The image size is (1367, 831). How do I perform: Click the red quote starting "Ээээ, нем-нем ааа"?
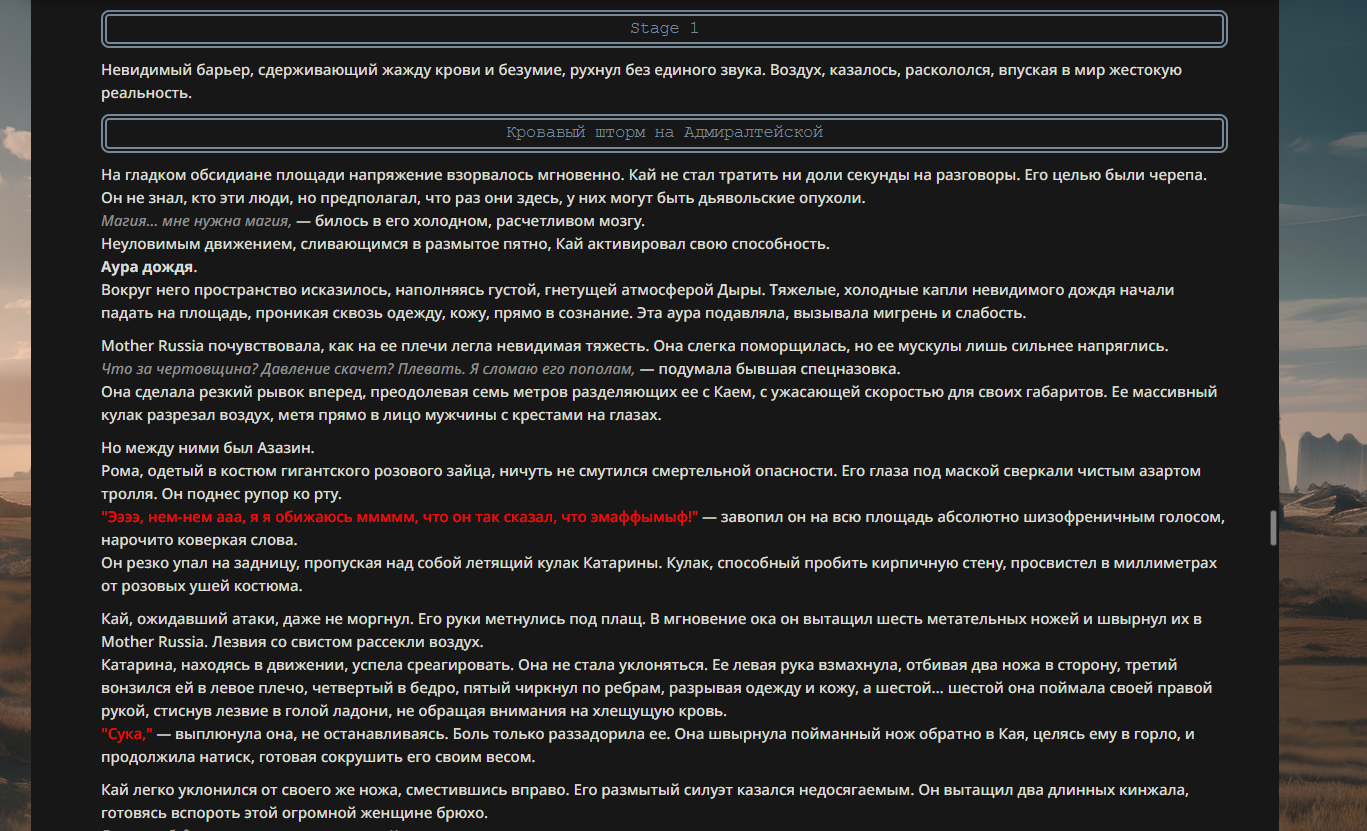click(400, 517)
